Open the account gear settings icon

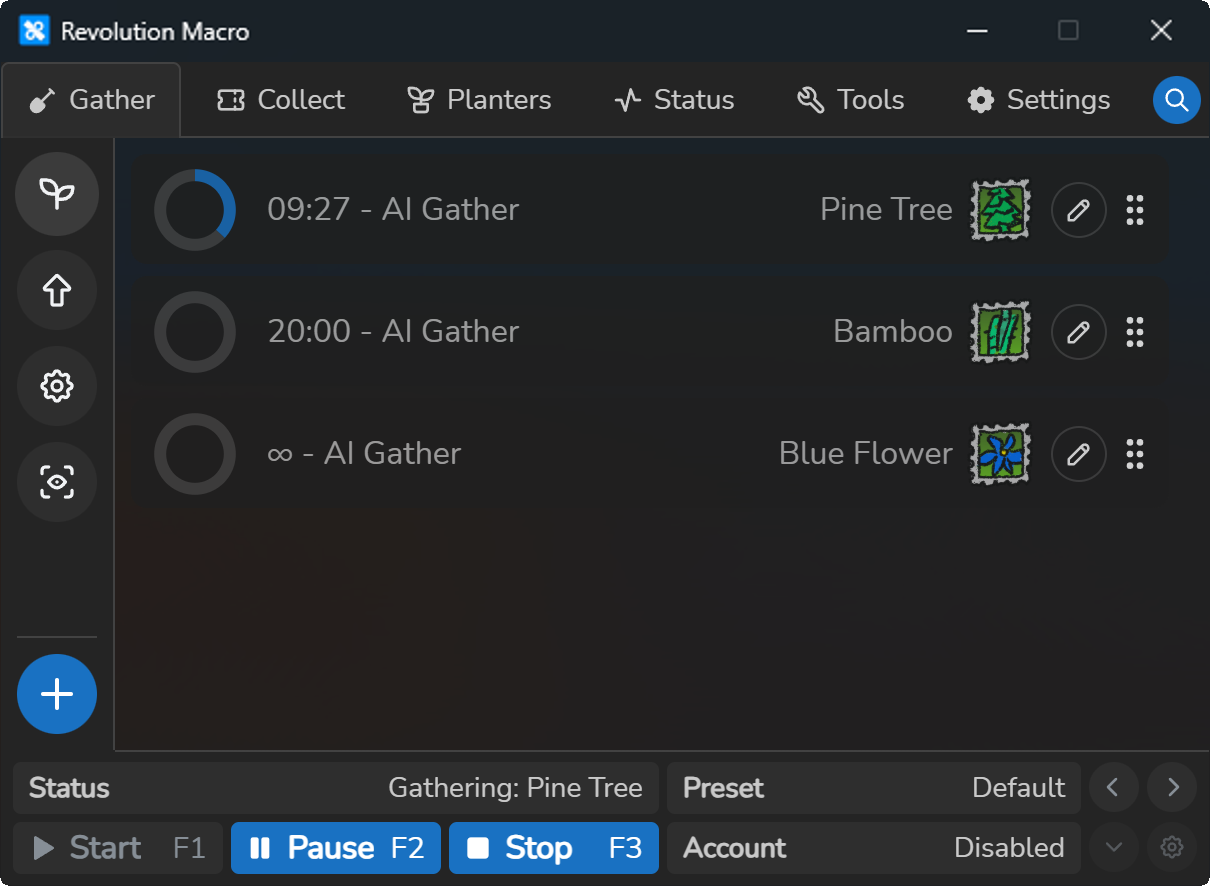coord(1173,848)
